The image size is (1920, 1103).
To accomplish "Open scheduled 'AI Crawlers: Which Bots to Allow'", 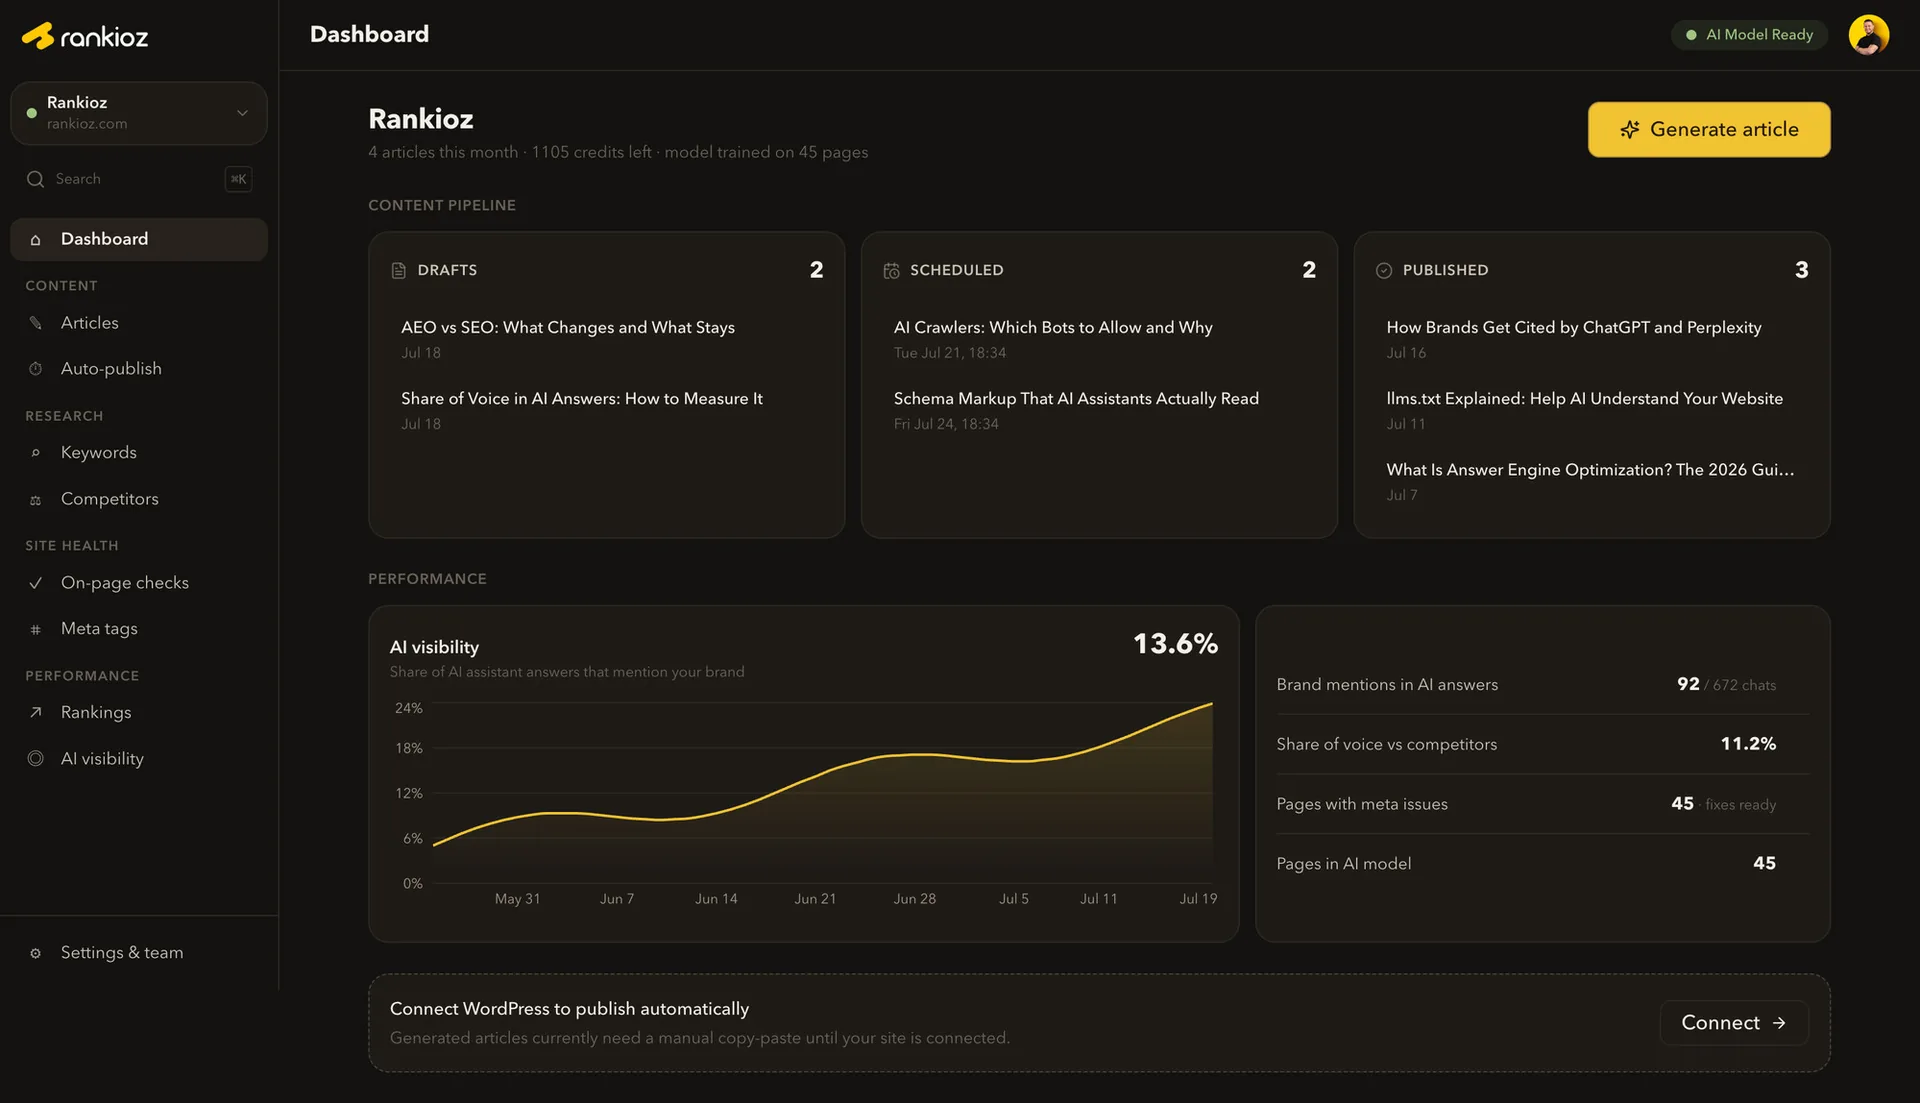I will [x=1053, y=328].
